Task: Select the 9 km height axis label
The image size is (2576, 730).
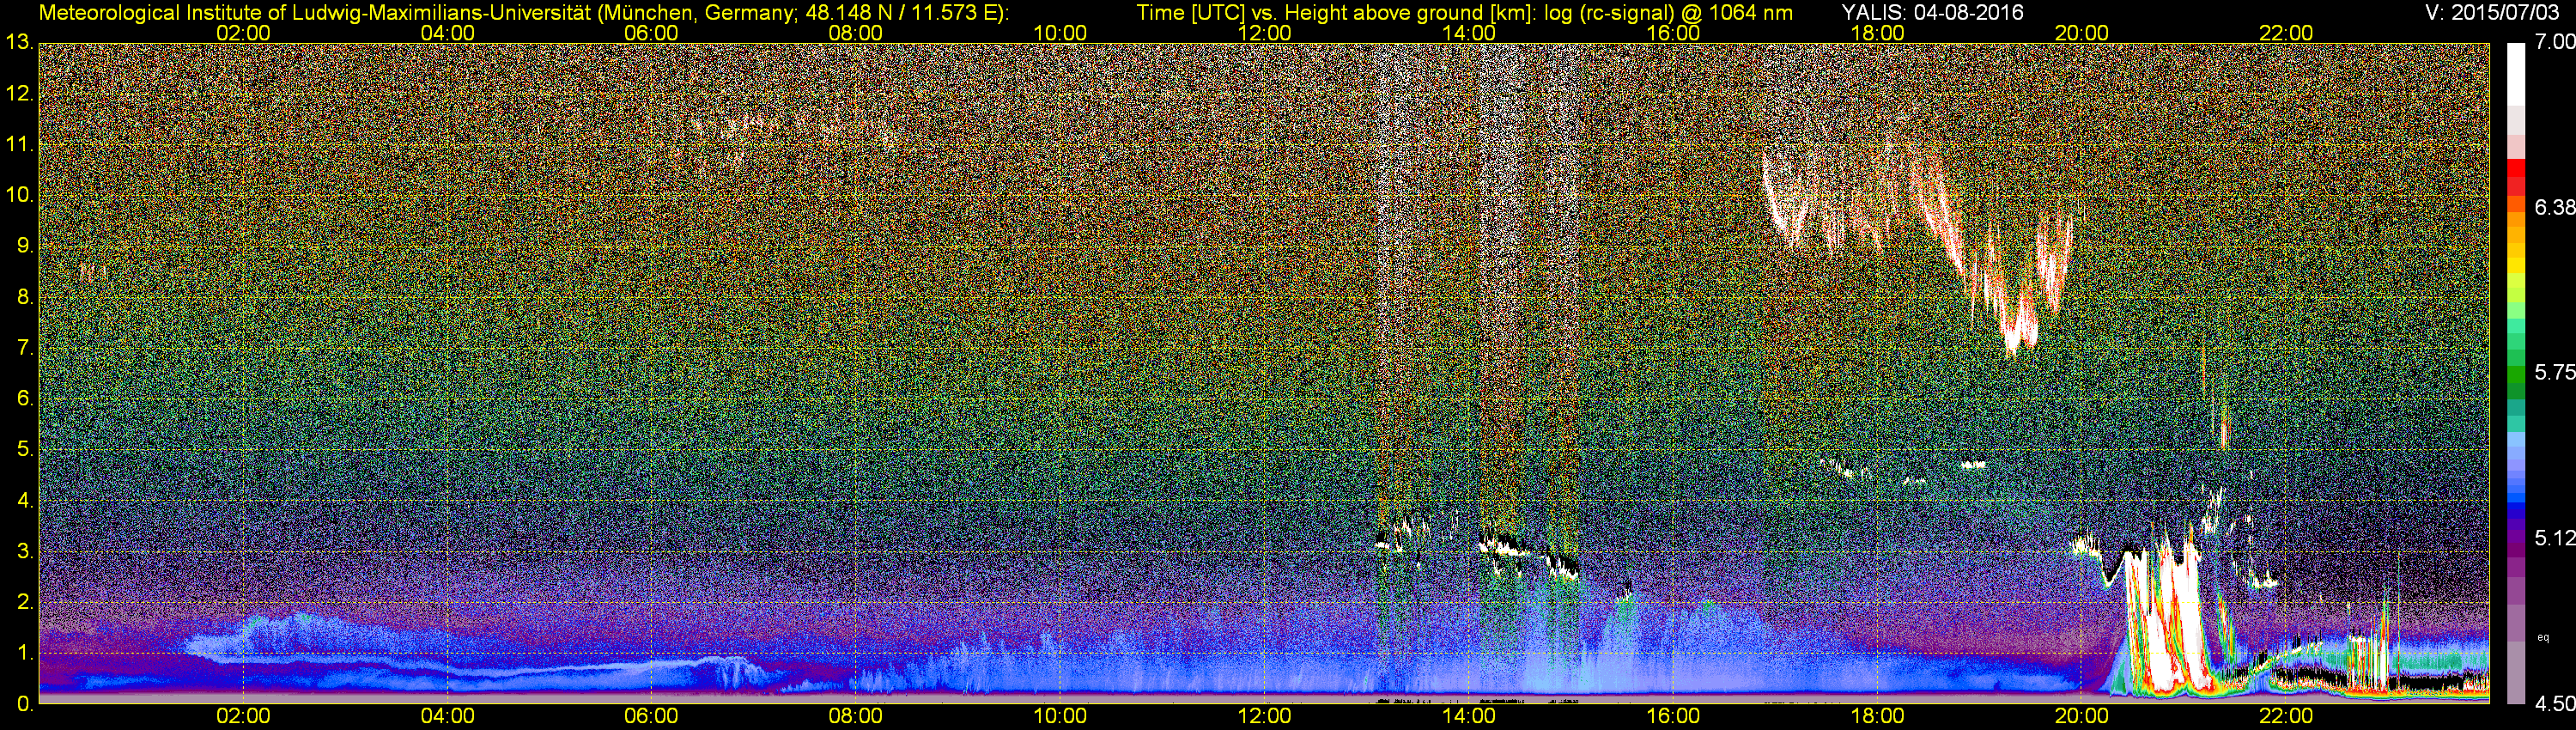Action: tap(24, 247)
